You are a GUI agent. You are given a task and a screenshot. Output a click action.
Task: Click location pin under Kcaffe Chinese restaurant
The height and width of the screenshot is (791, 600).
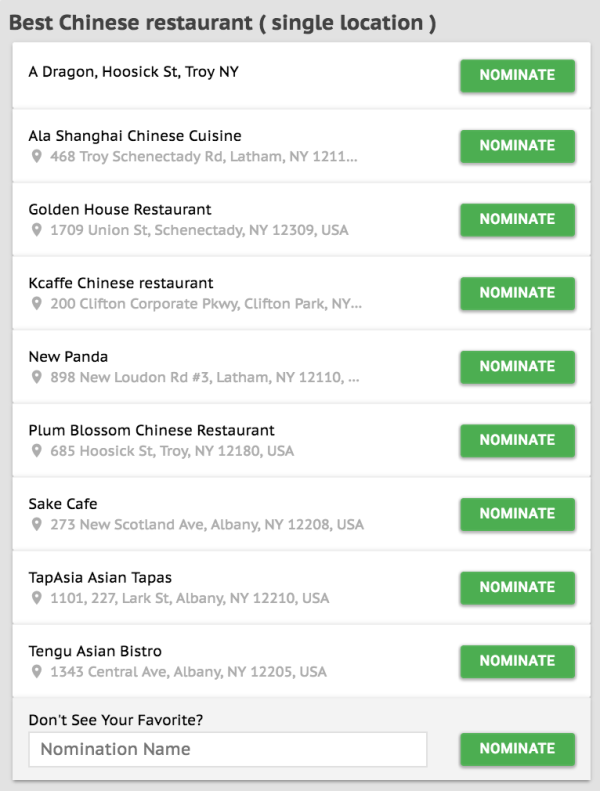click(x=37, y=304)
